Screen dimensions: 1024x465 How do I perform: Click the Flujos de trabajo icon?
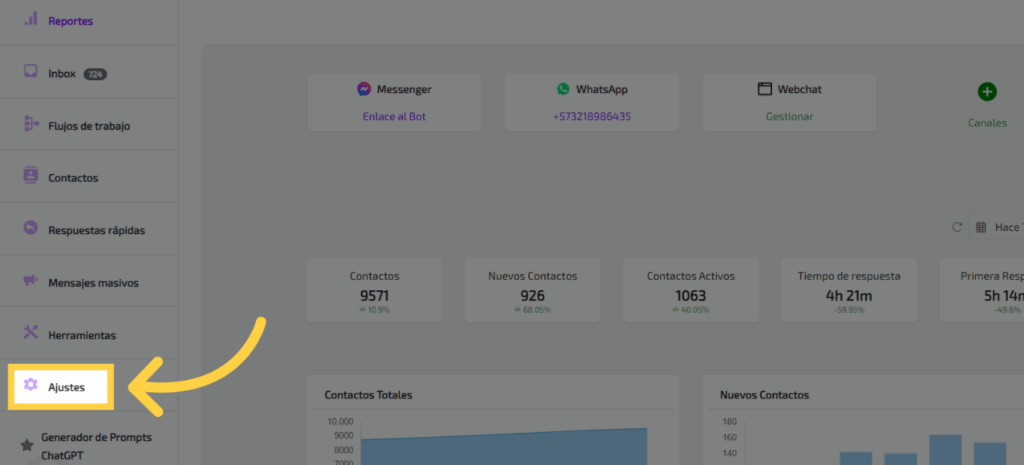point(30,125)
